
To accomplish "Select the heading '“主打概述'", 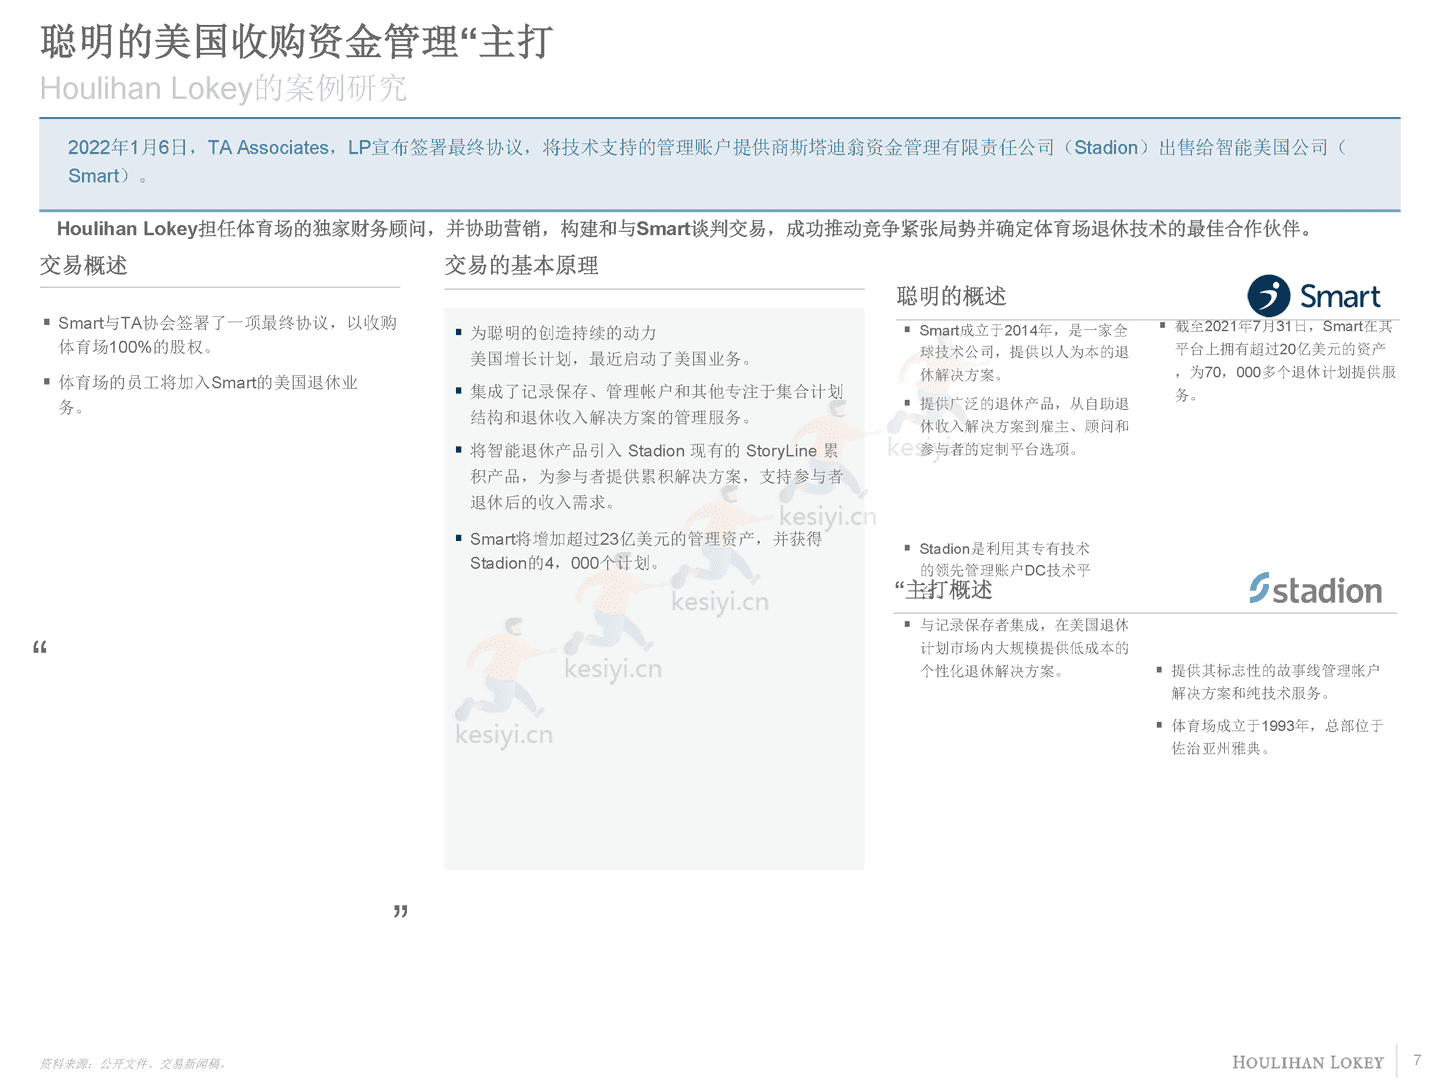I will tap(943, 590).
